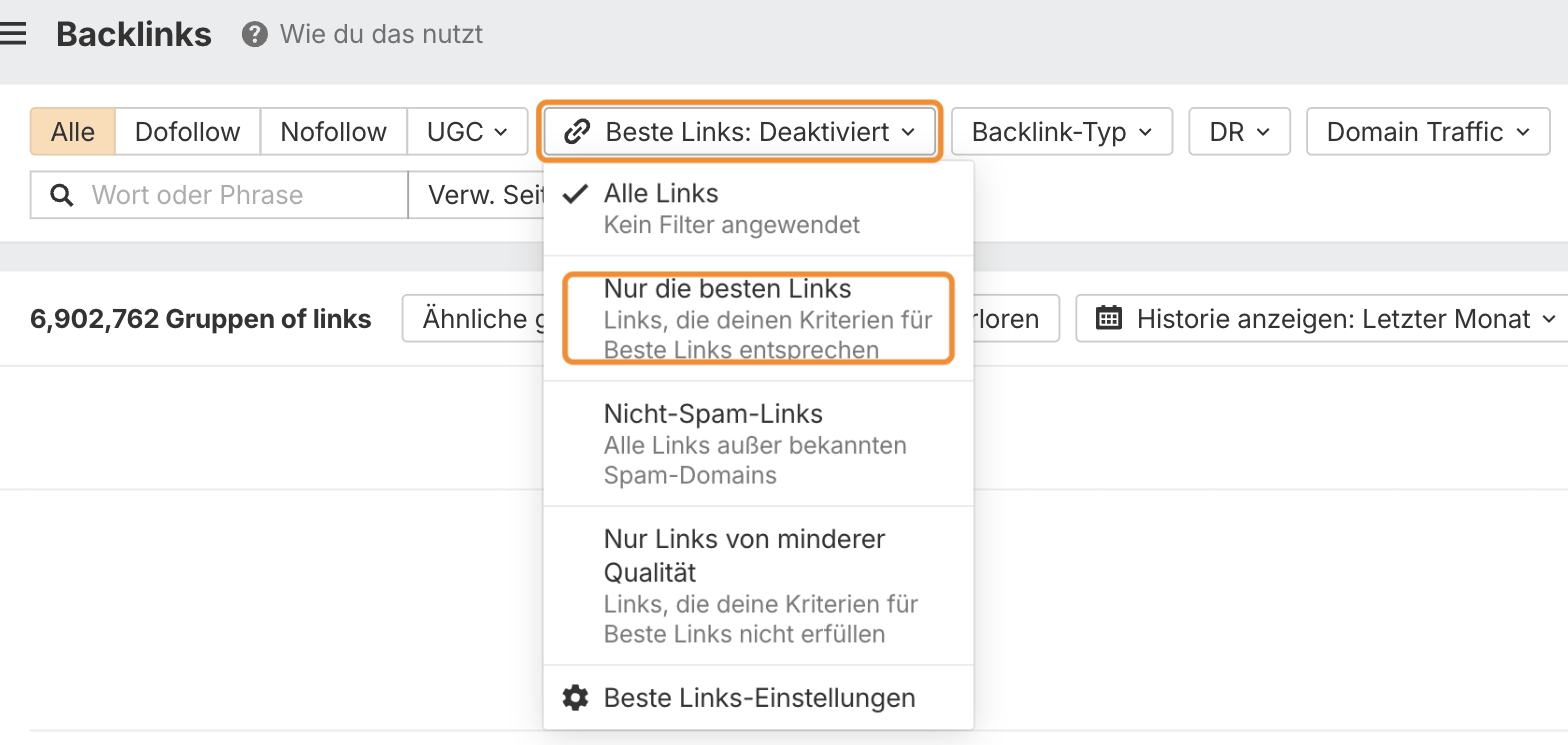Choose Nicht-Spam-Links from the menu
The height and width of the screenshot is (745, 1568).
click(758, 443)
